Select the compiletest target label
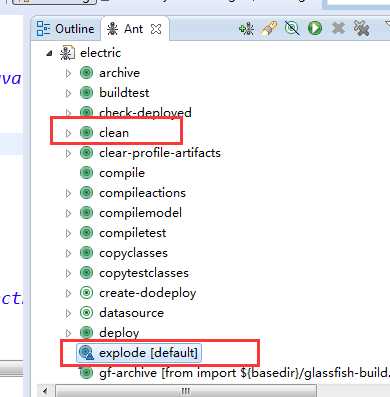Viewport: 390px width, 397px height. point(132,233)
